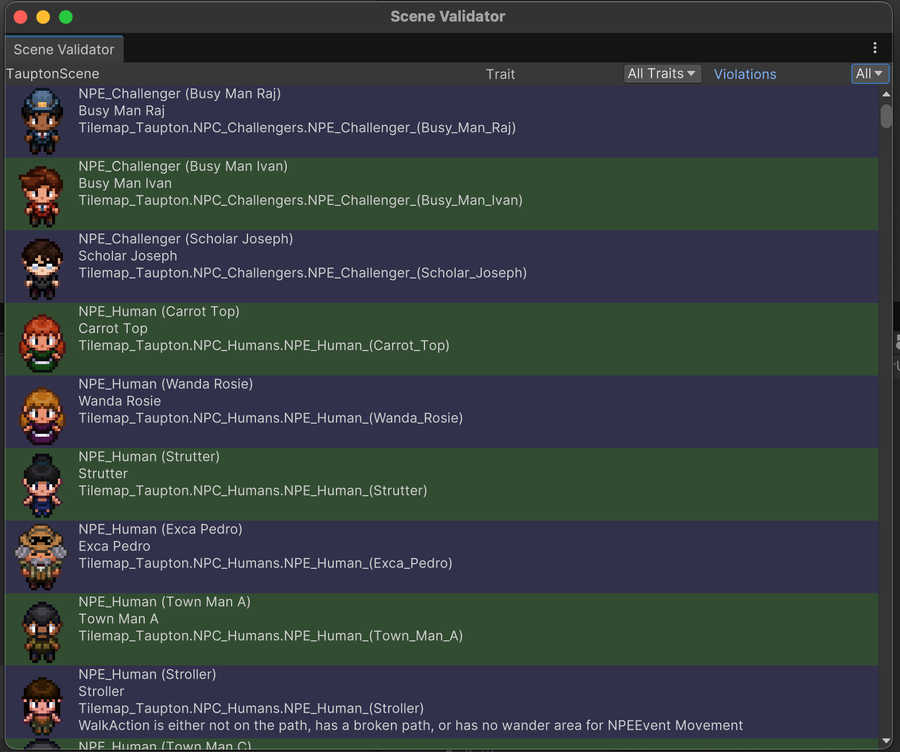The width and height of the screenshot is (900, 752).
Task: Click the Strutter name line
Action: point(103,474)
